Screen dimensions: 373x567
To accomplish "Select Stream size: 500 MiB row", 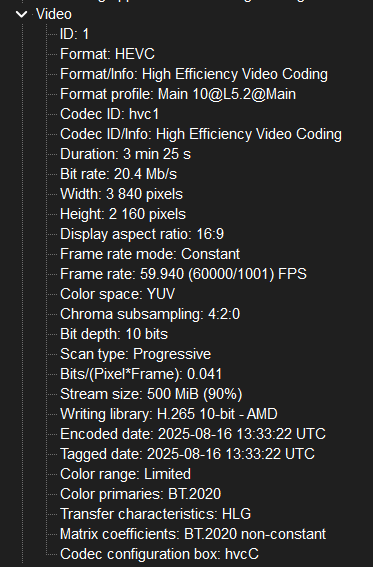I will [x=151, y=394].
